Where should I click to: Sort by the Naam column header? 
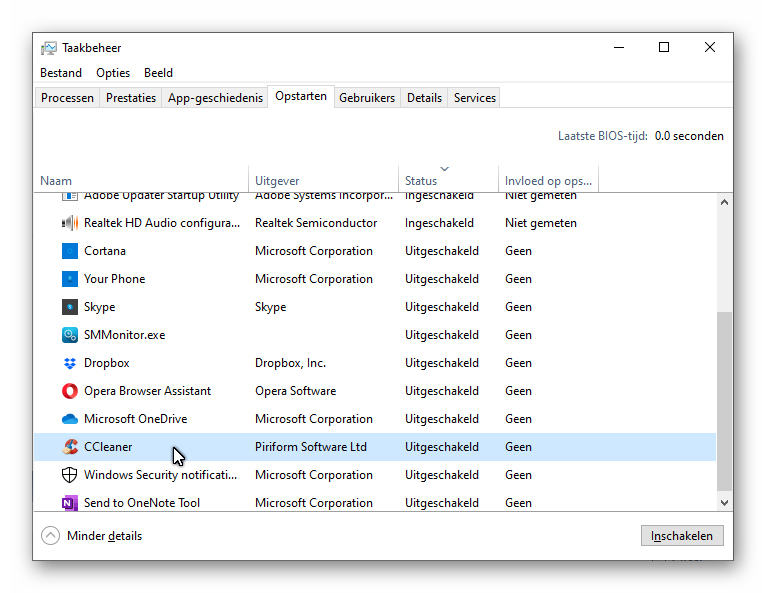click(x=141, y=179)
